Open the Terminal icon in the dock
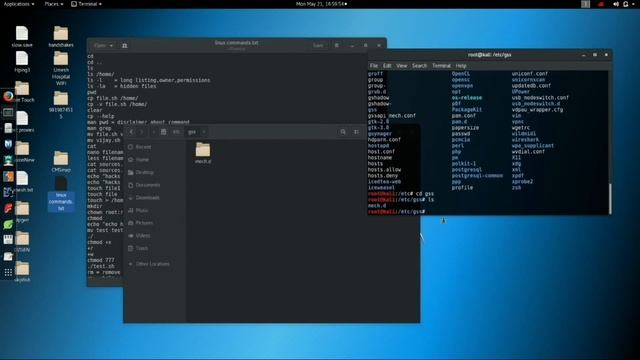The width and height of the screenshot is (640, 360). [x=8, y=112]
